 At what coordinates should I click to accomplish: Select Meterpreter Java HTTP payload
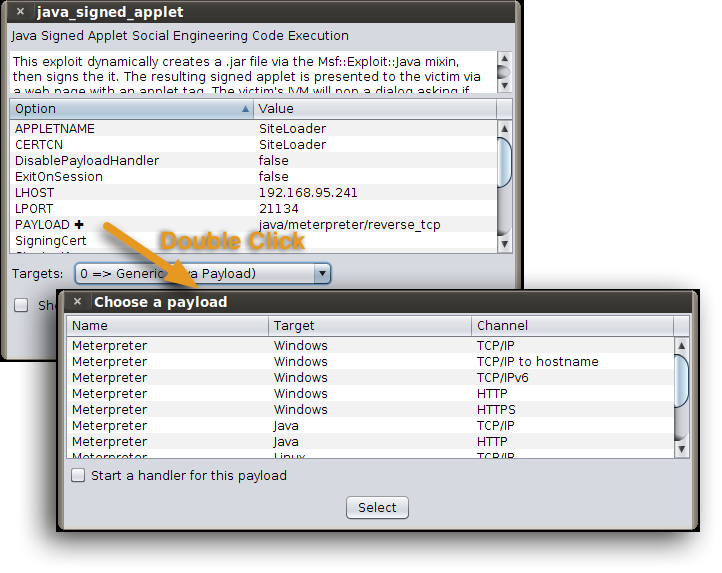[370, 442]
